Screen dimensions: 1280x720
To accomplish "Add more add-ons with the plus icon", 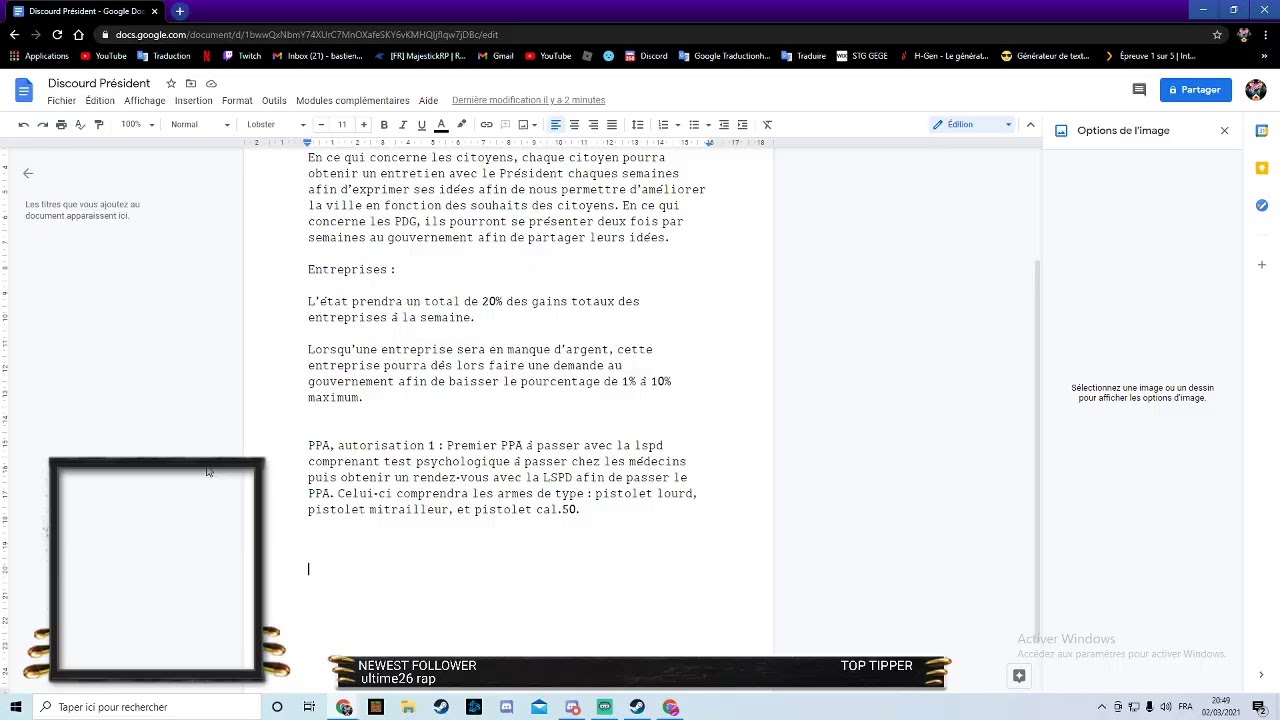I will tap(1262, 265).
